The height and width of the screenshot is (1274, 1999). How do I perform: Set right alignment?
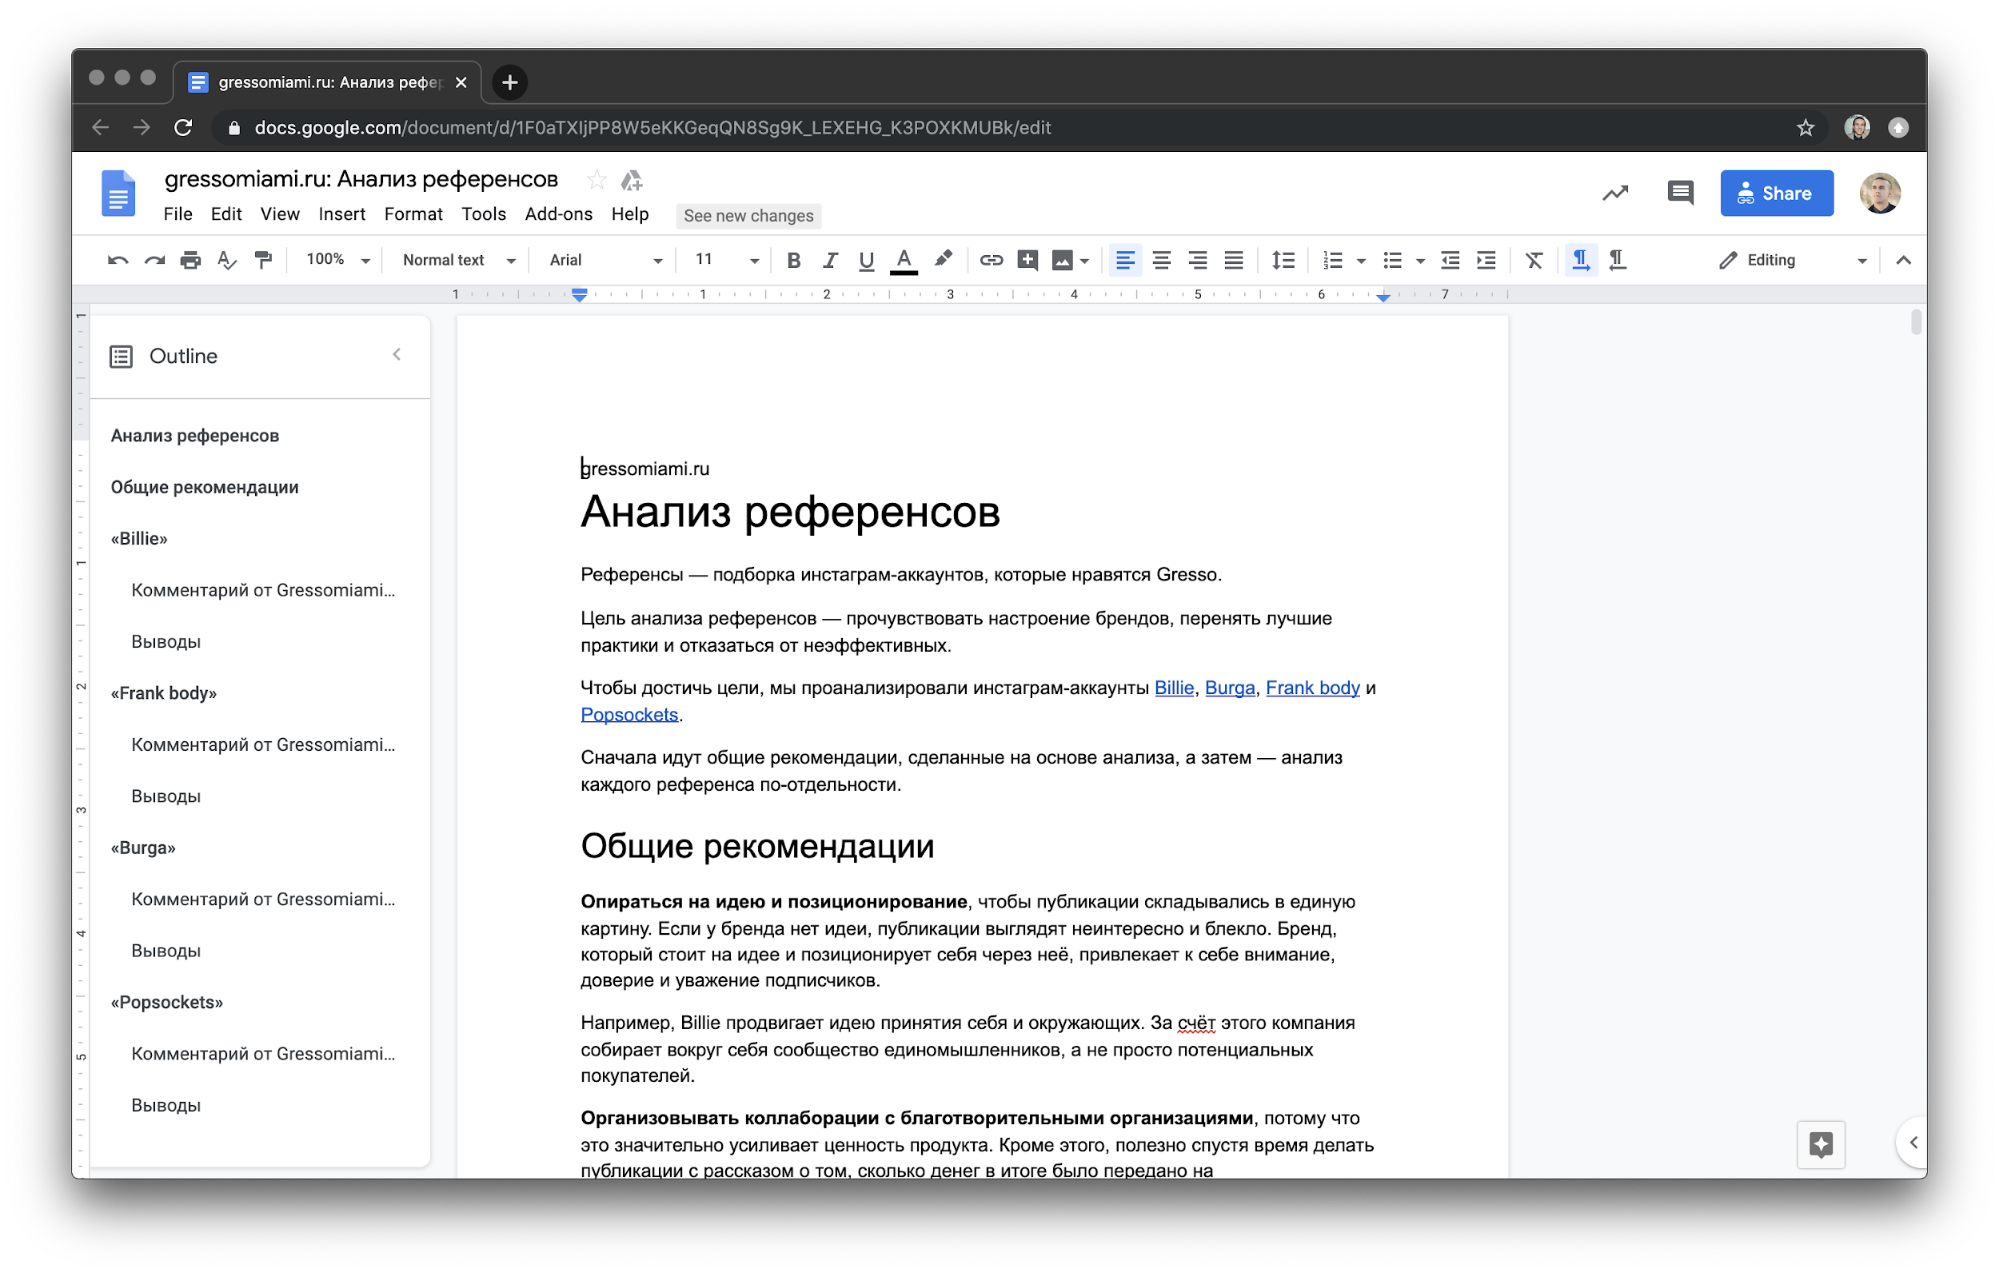pyautogui.click(x=1197, y=260)
